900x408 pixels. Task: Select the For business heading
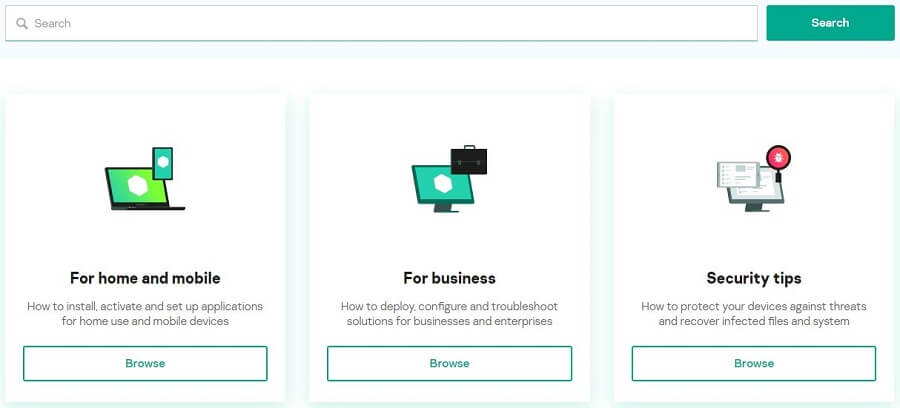(x=449, y=278)
